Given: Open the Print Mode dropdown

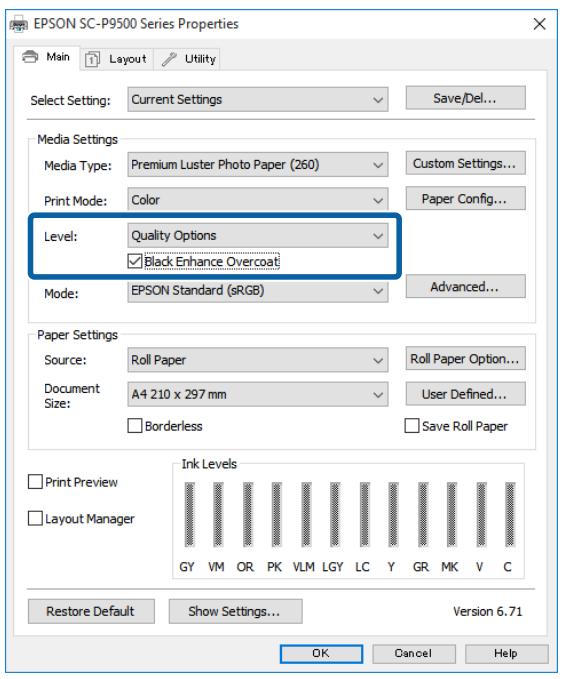Looking at the screenshot, I should [258, 200].
